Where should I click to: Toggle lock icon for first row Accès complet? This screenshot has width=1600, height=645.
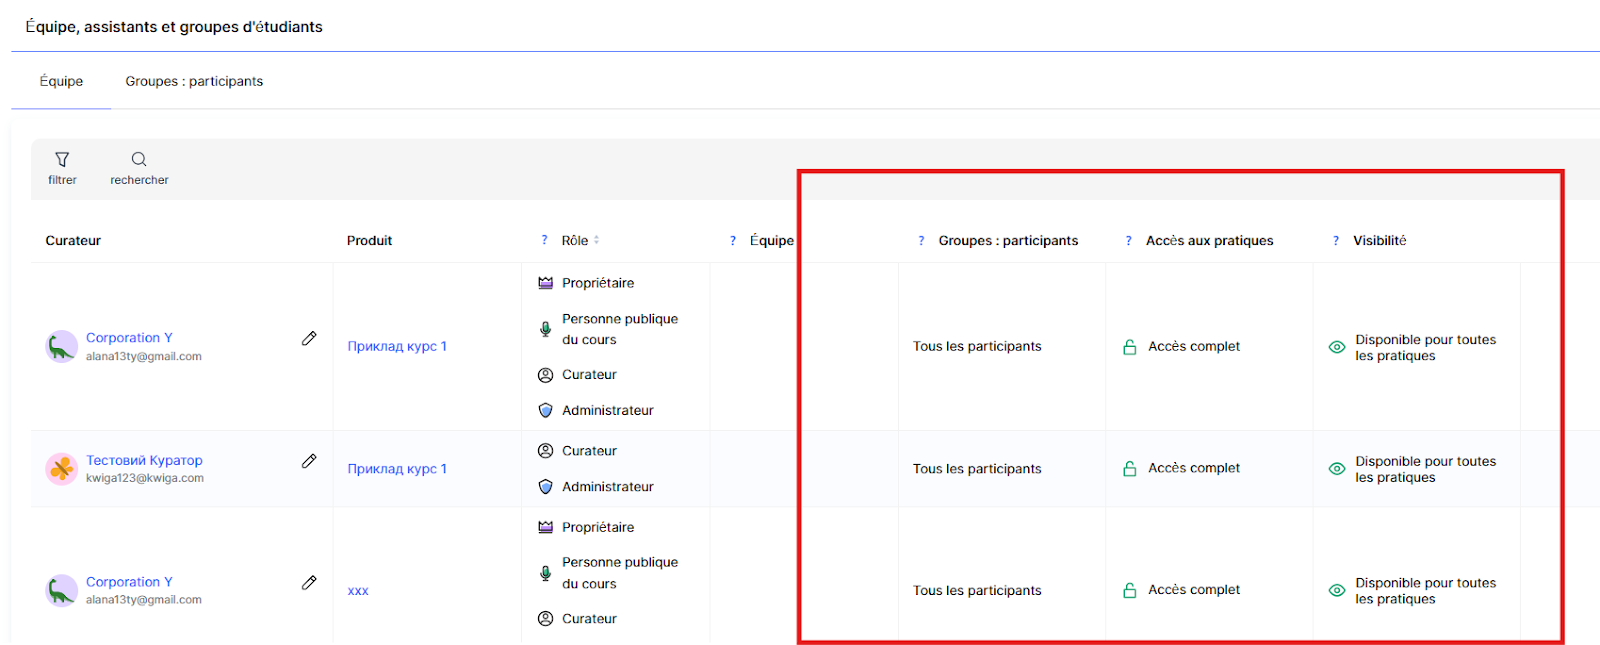click(x=1130, y=347)
